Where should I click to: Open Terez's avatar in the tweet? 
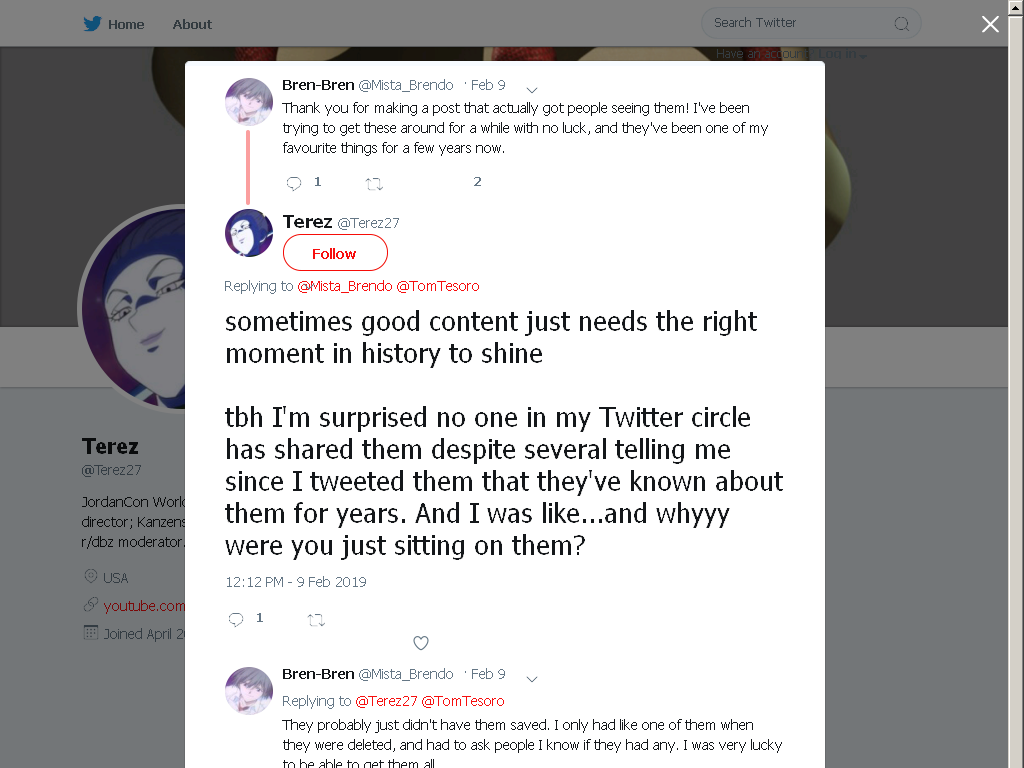click(x=249, y=233)
